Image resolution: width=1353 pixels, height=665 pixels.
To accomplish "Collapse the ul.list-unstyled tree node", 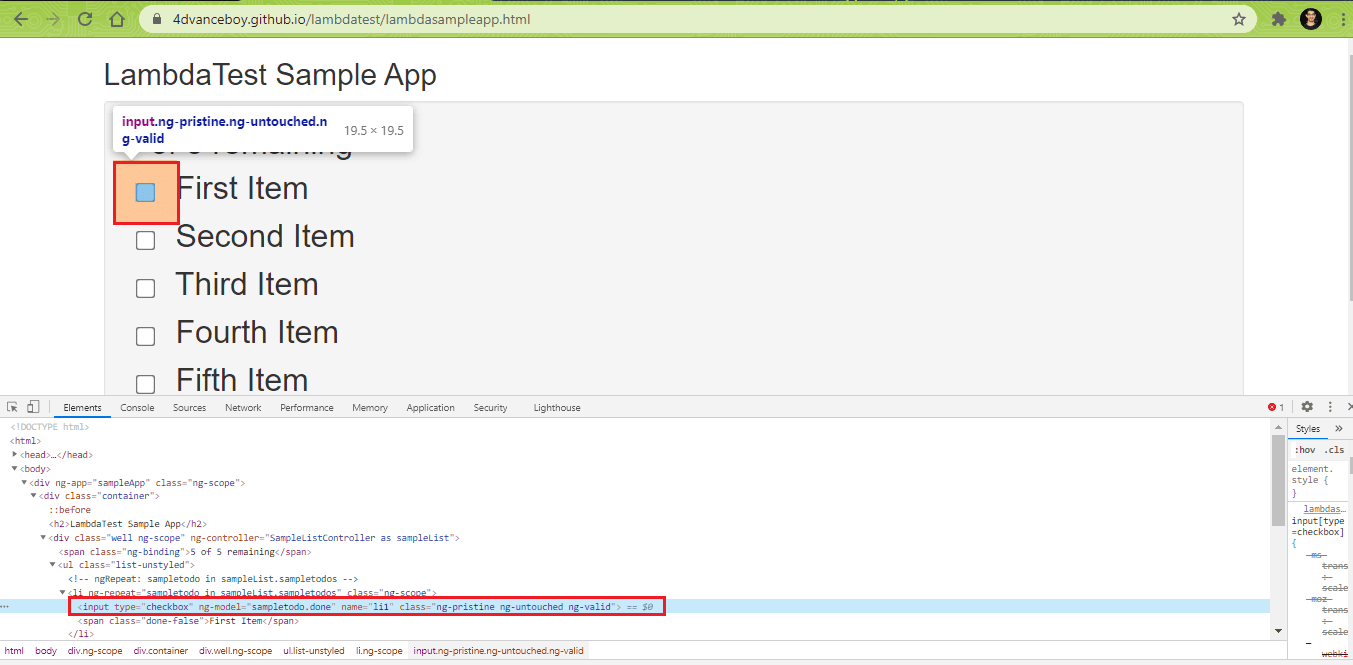I will (x=52, y=564).
